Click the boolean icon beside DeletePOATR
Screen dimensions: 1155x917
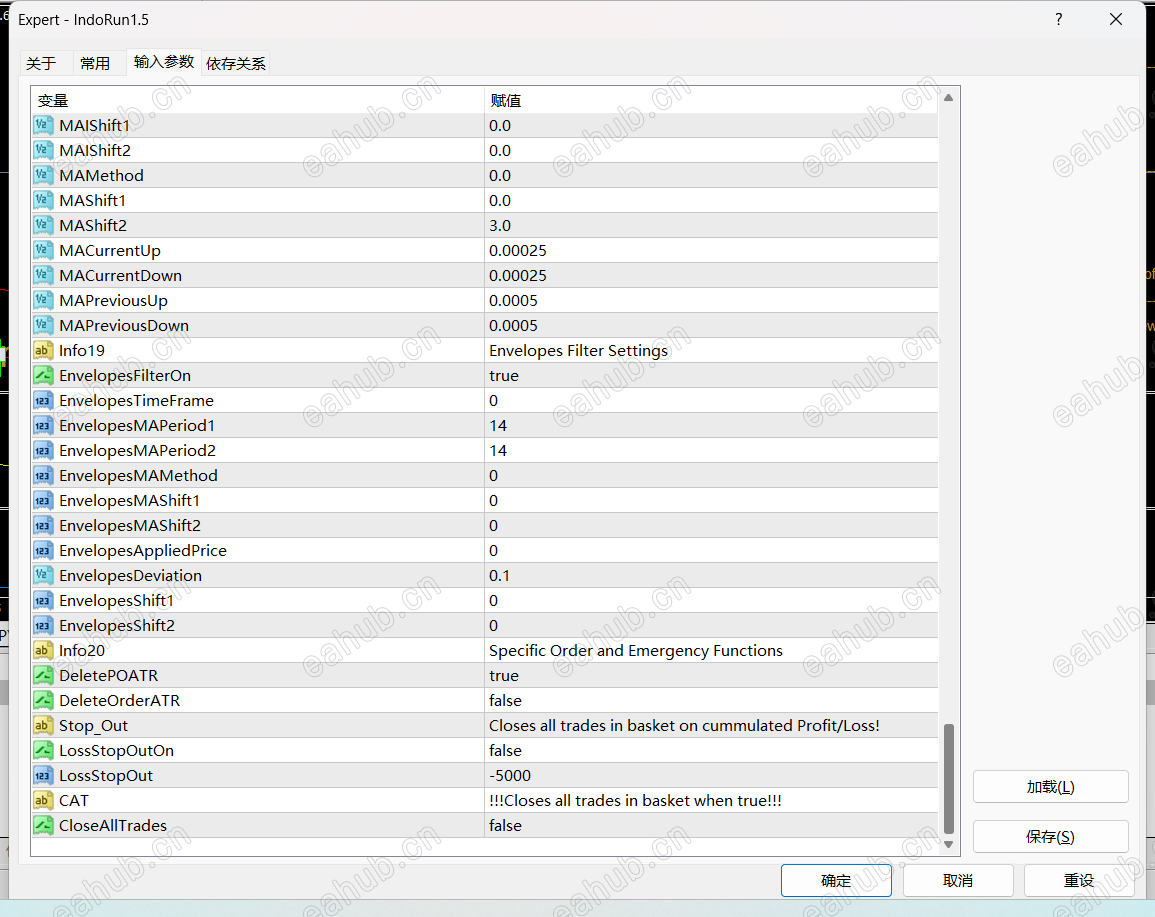click(x=43, y=676)
